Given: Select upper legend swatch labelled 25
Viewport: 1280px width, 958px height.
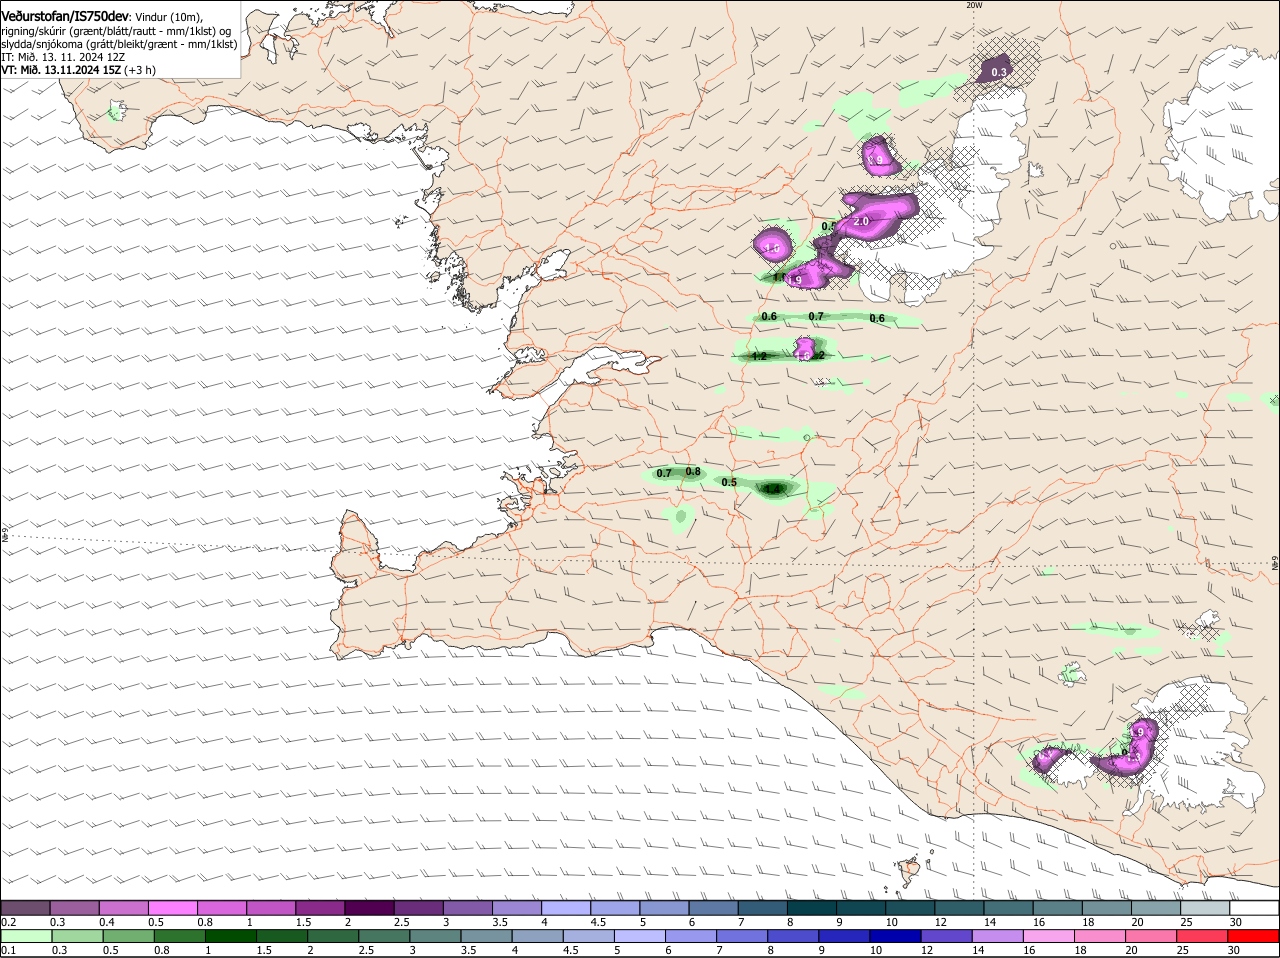Looking at the screenshot, I should [1203, 907].
